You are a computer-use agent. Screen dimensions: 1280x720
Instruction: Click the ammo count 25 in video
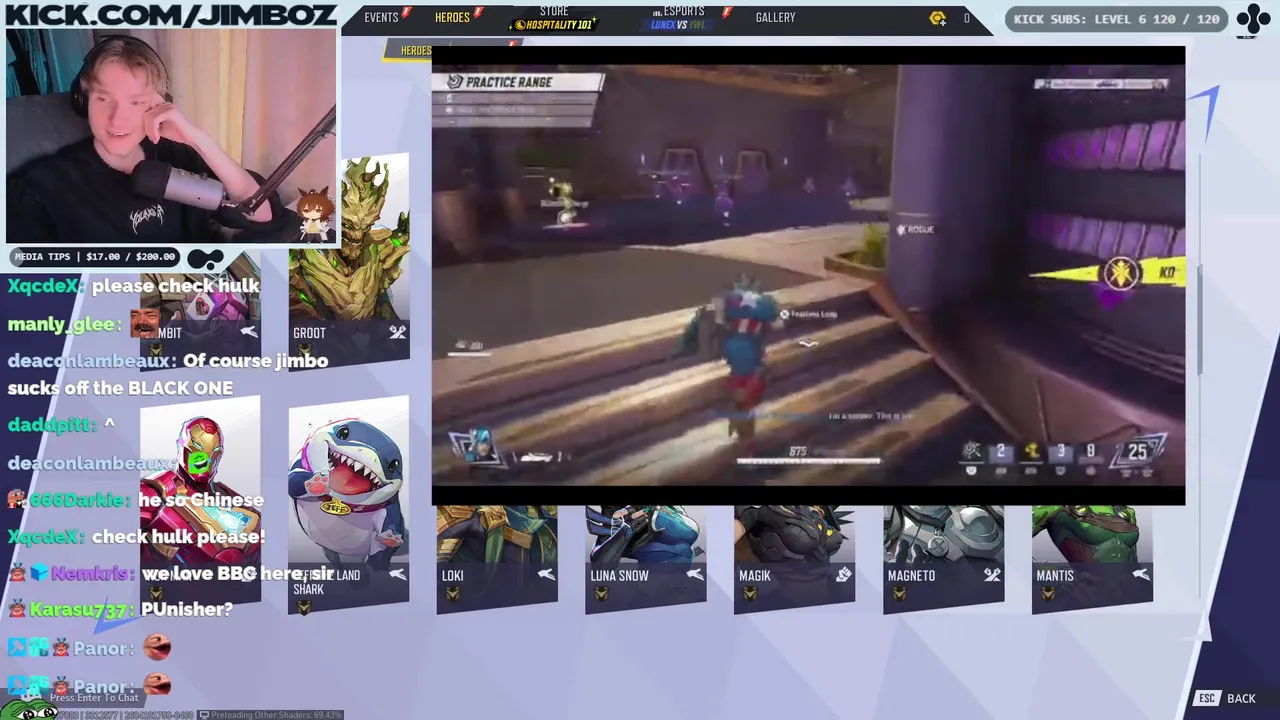(x=1137, y=452)
